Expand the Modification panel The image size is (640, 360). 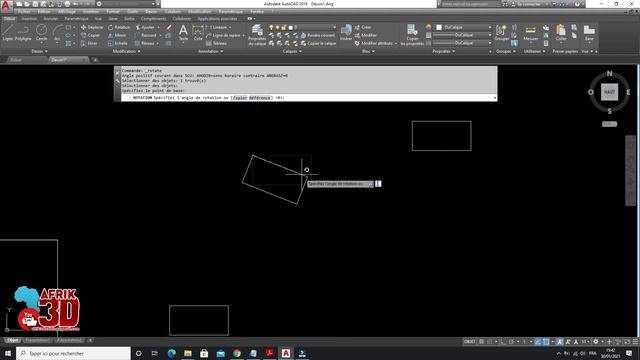click(x=127, y=51)
